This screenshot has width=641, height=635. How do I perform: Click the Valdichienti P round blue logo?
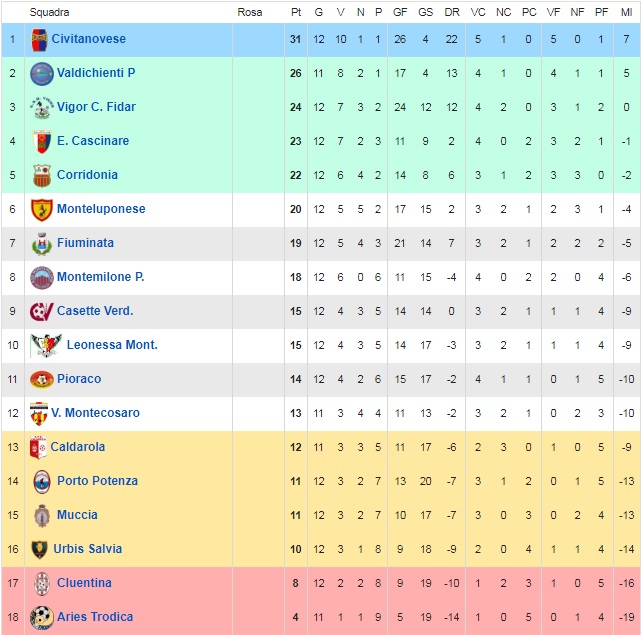[x=42, y=74]
